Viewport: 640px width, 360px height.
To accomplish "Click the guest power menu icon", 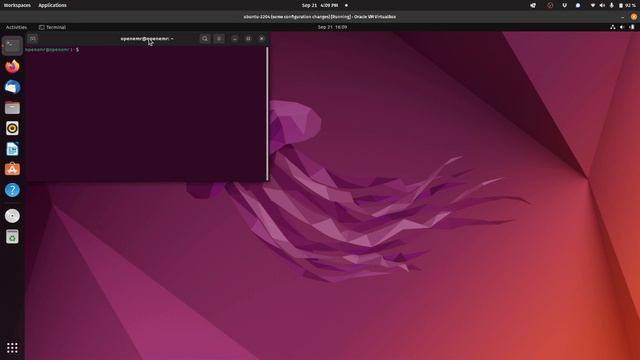I will click(x=632, y=27).
